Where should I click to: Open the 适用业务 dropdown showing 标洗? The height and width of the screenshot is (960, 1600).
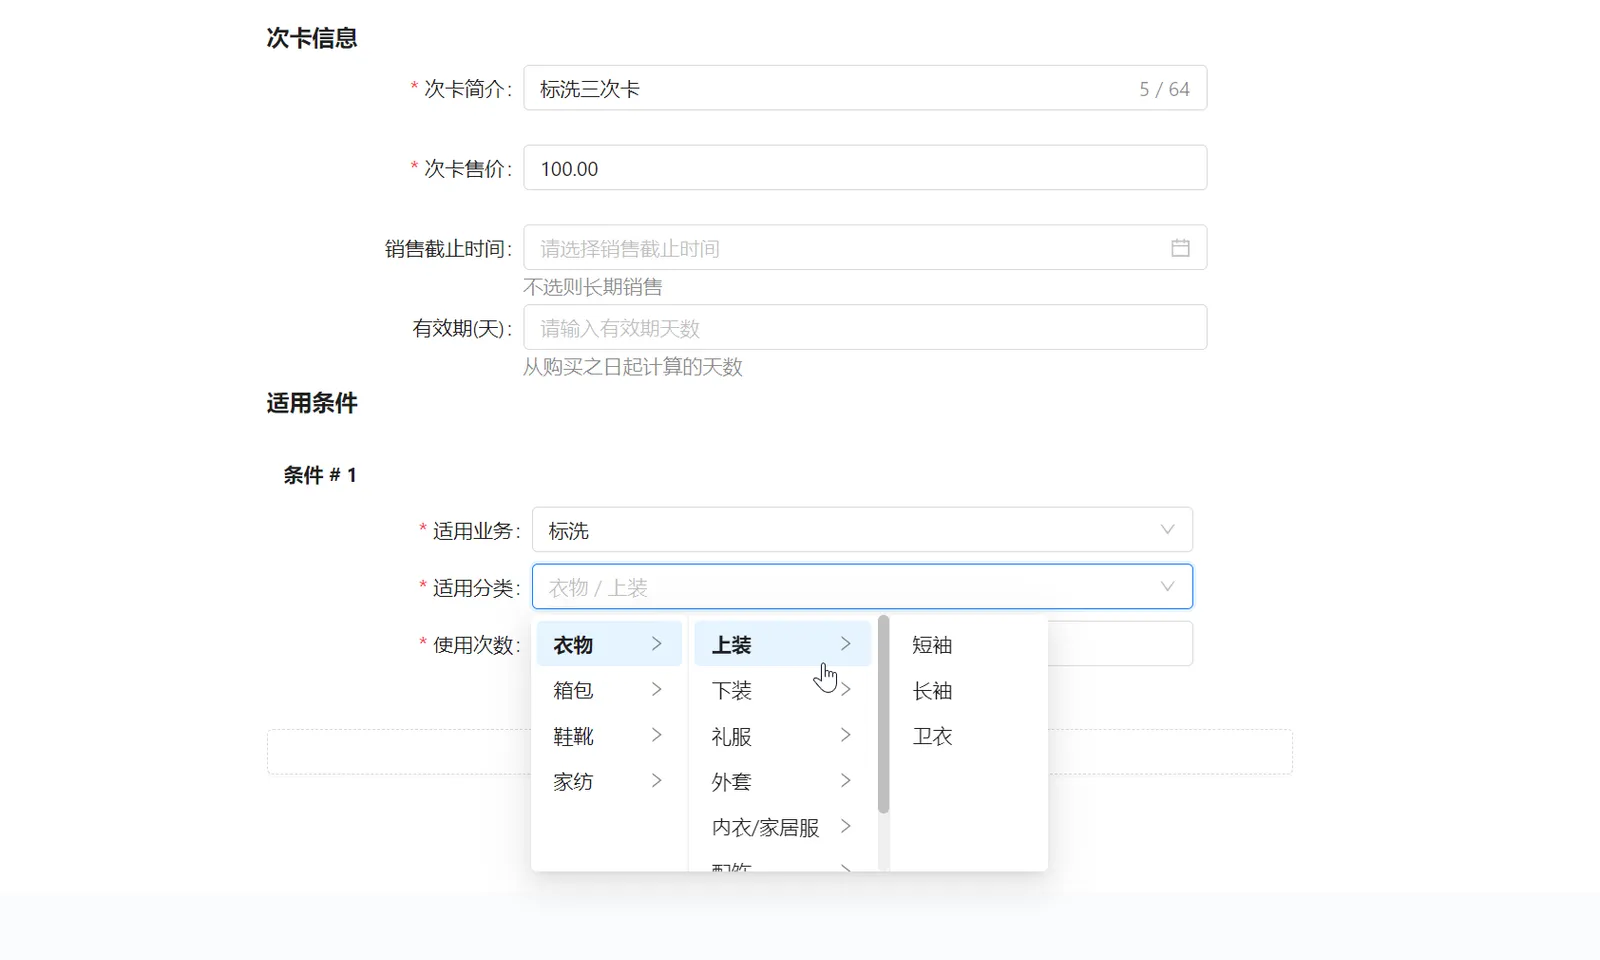pyautogui.click(x=862, y=530)
